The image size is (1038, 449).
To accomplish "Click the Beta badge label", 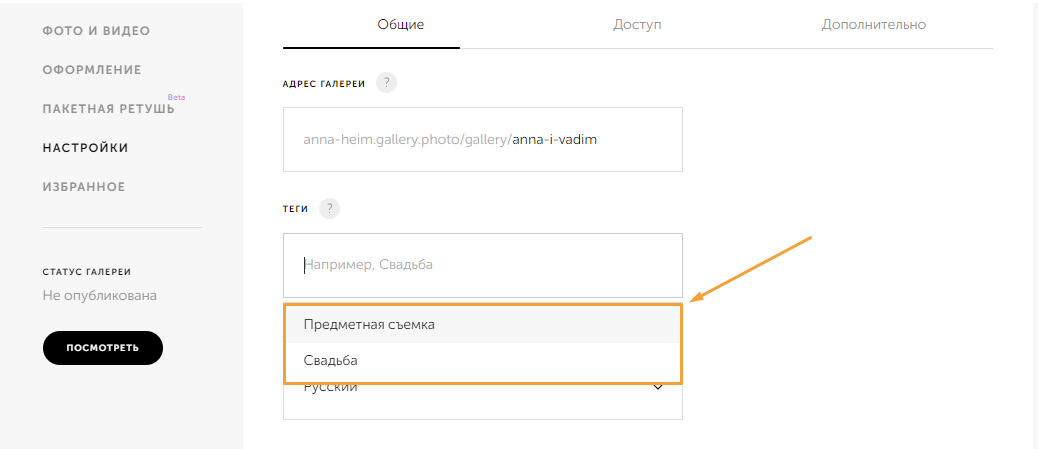I will coord(176,97).
